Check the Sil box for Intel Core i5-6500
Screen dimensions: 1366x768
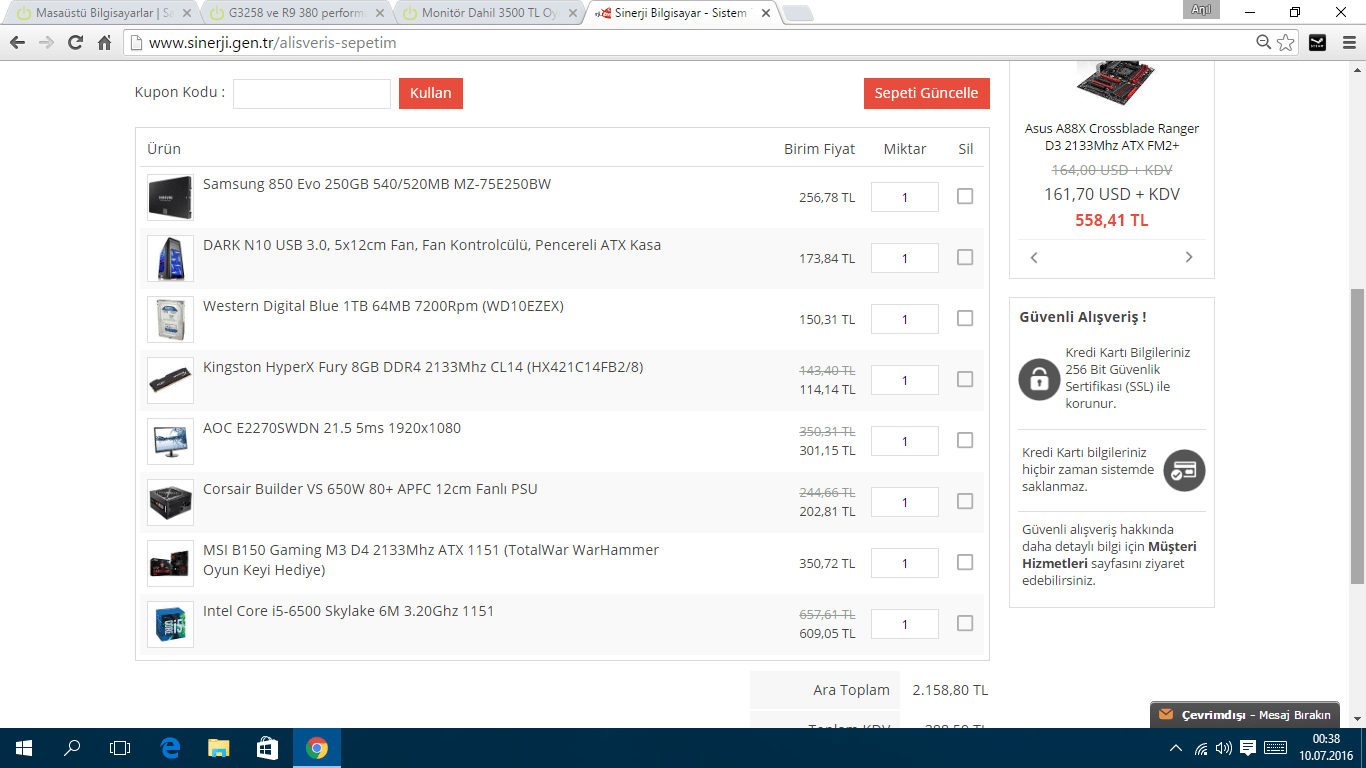[x=965, y=623]
